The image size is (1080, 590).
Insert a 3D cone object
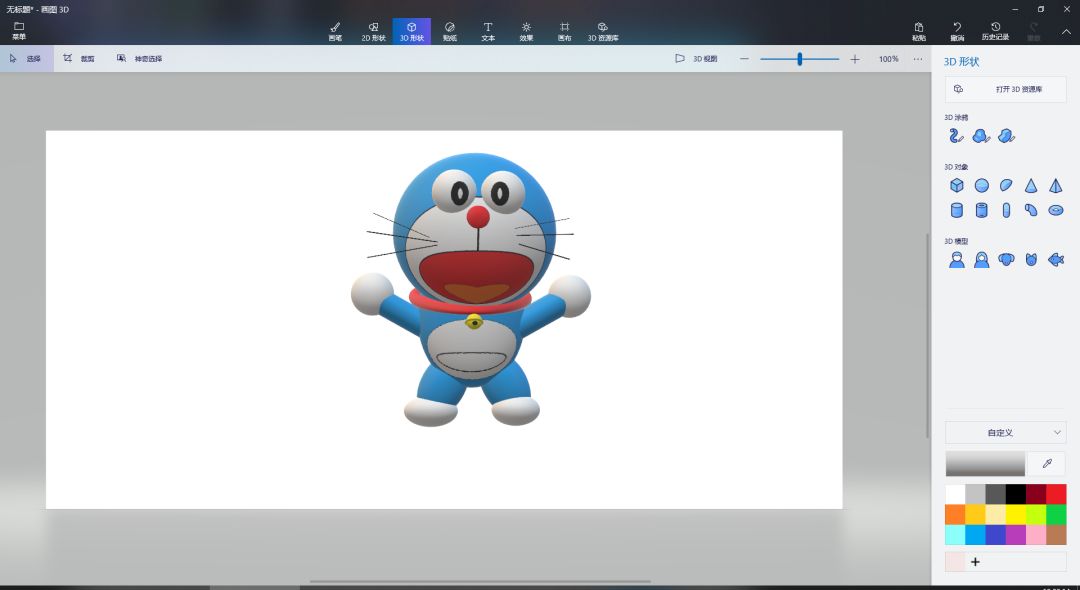tap(1031, 185)
